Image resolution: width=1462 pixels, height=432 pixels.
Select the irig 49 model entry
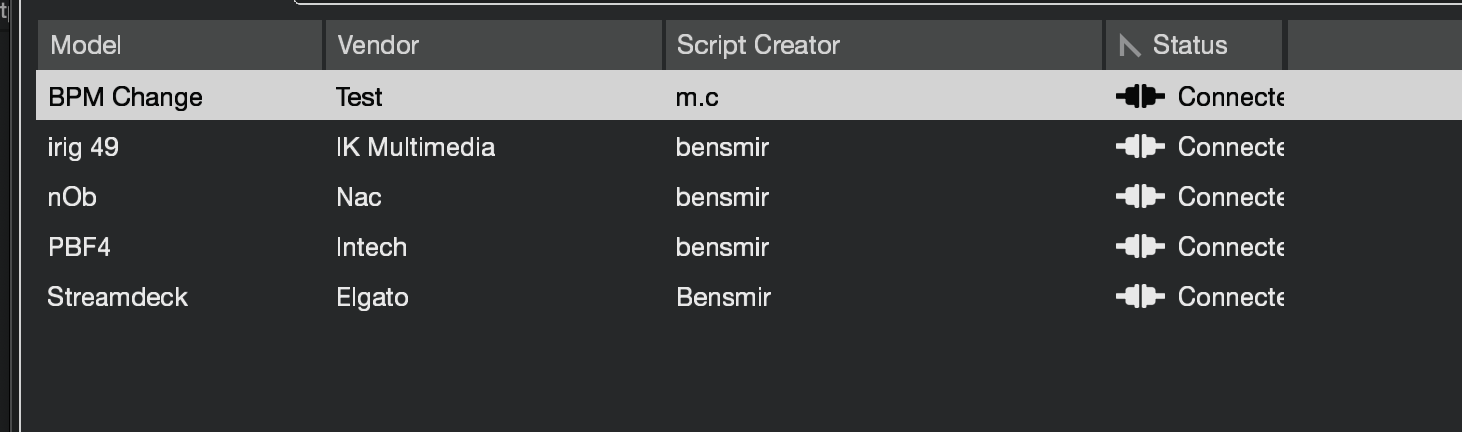point(83,147)
